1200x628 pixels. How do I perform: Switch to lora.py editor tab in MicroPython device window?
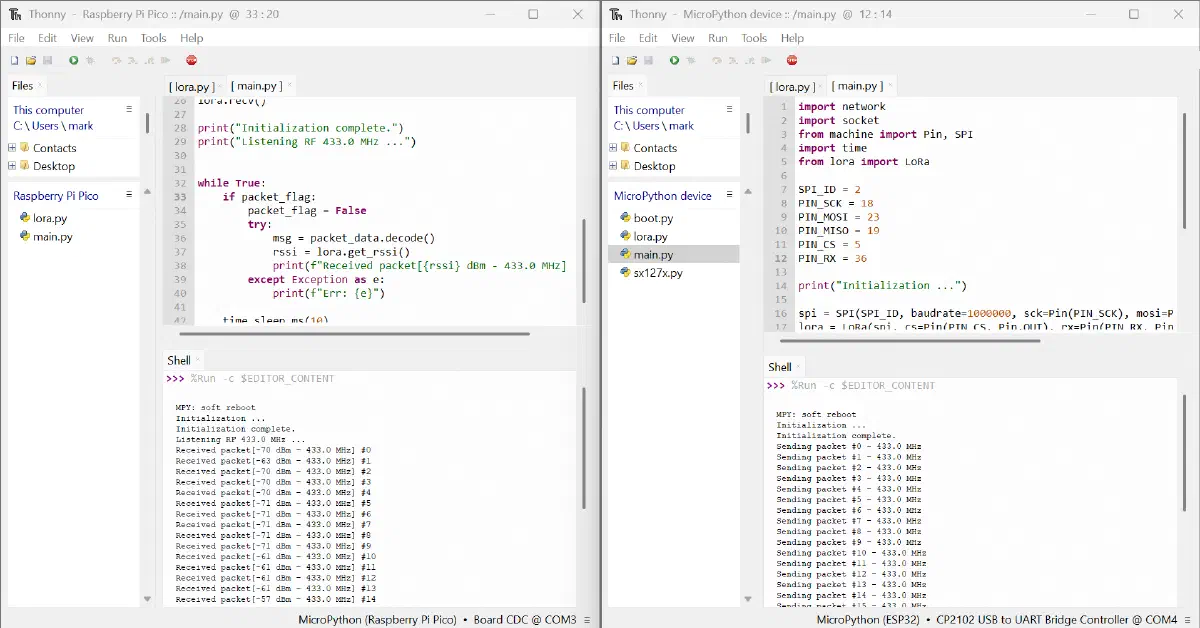coord(791,87)
